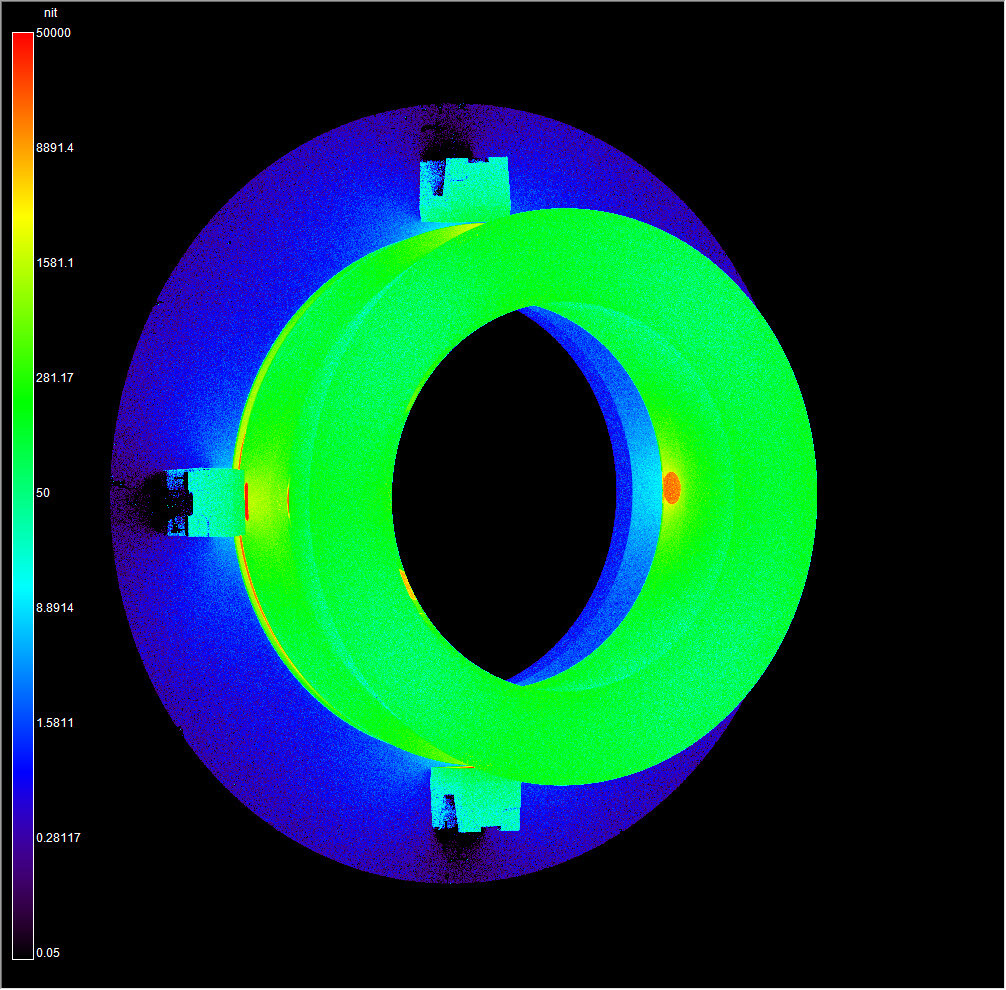
Task: Select the 50000 maximum scale value
Action: [x=53, y=33]
